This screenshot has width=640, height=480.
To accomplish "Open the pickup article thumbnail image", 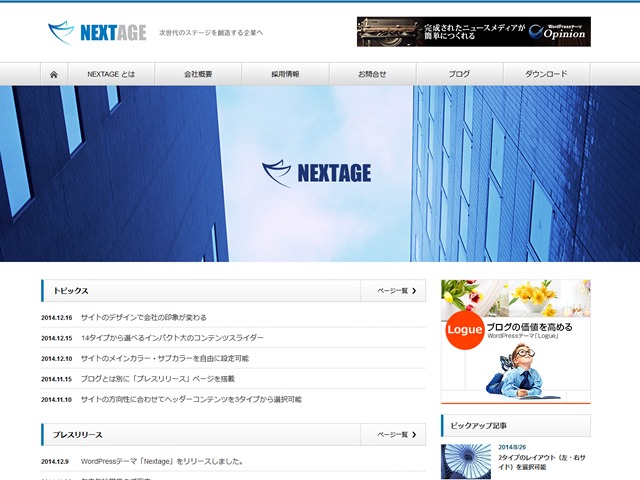I will click(x=466, y=462).
